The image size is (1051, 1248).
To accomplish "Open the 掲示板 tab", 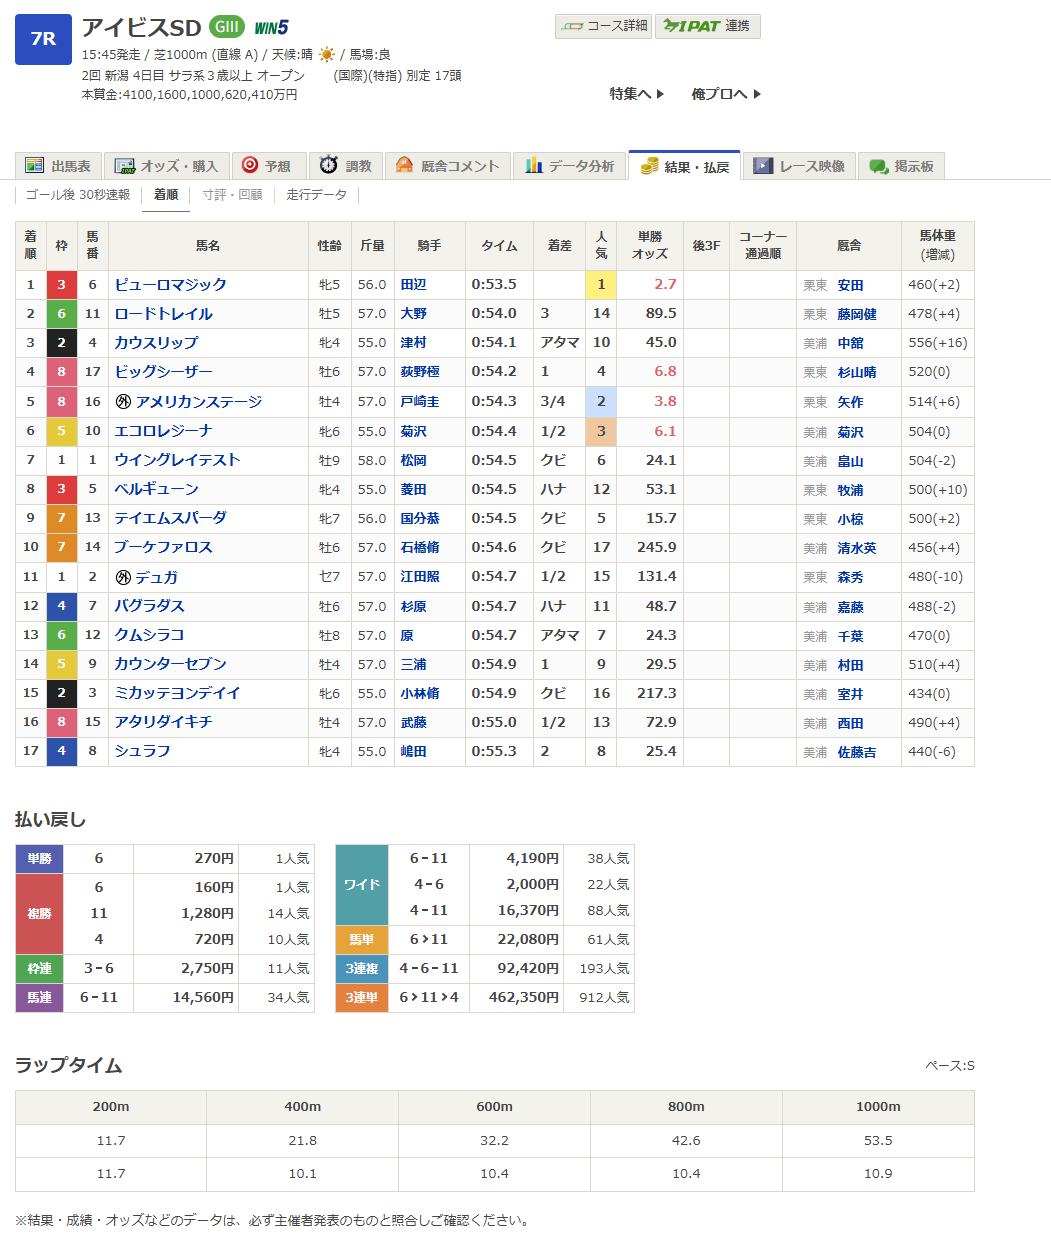I will tap(901, 166).
